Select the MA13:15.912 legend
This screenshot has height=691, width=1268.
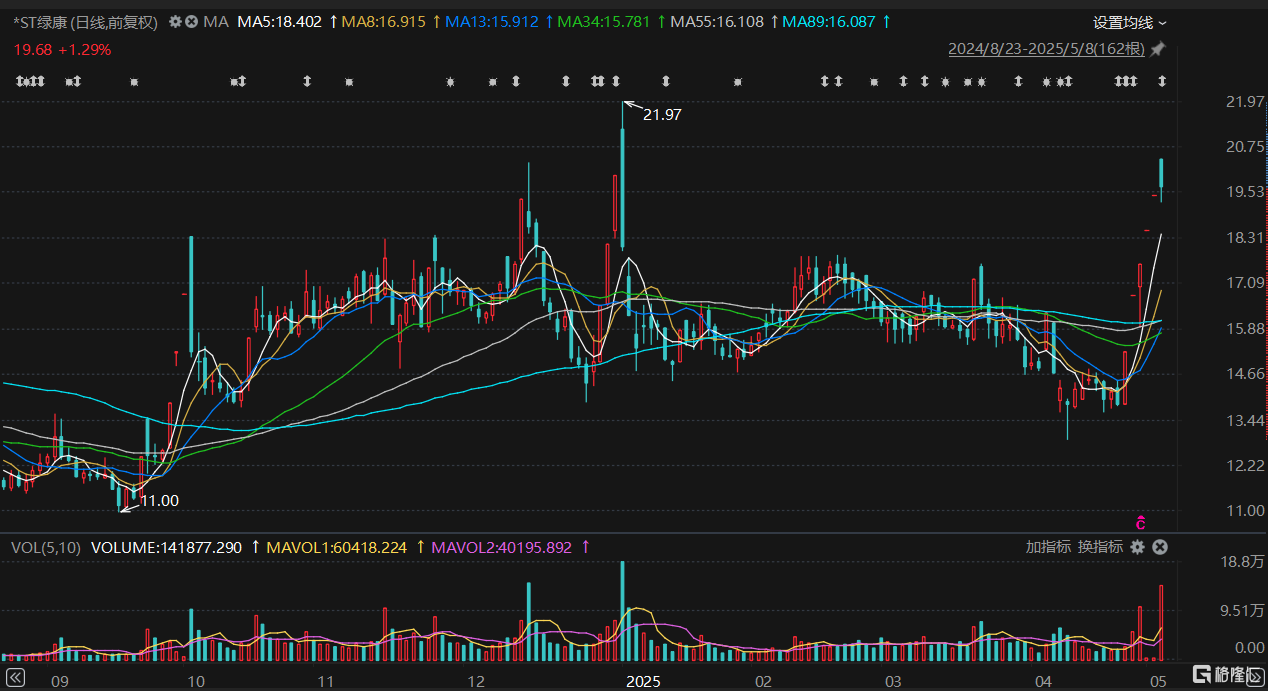point(491,21)
